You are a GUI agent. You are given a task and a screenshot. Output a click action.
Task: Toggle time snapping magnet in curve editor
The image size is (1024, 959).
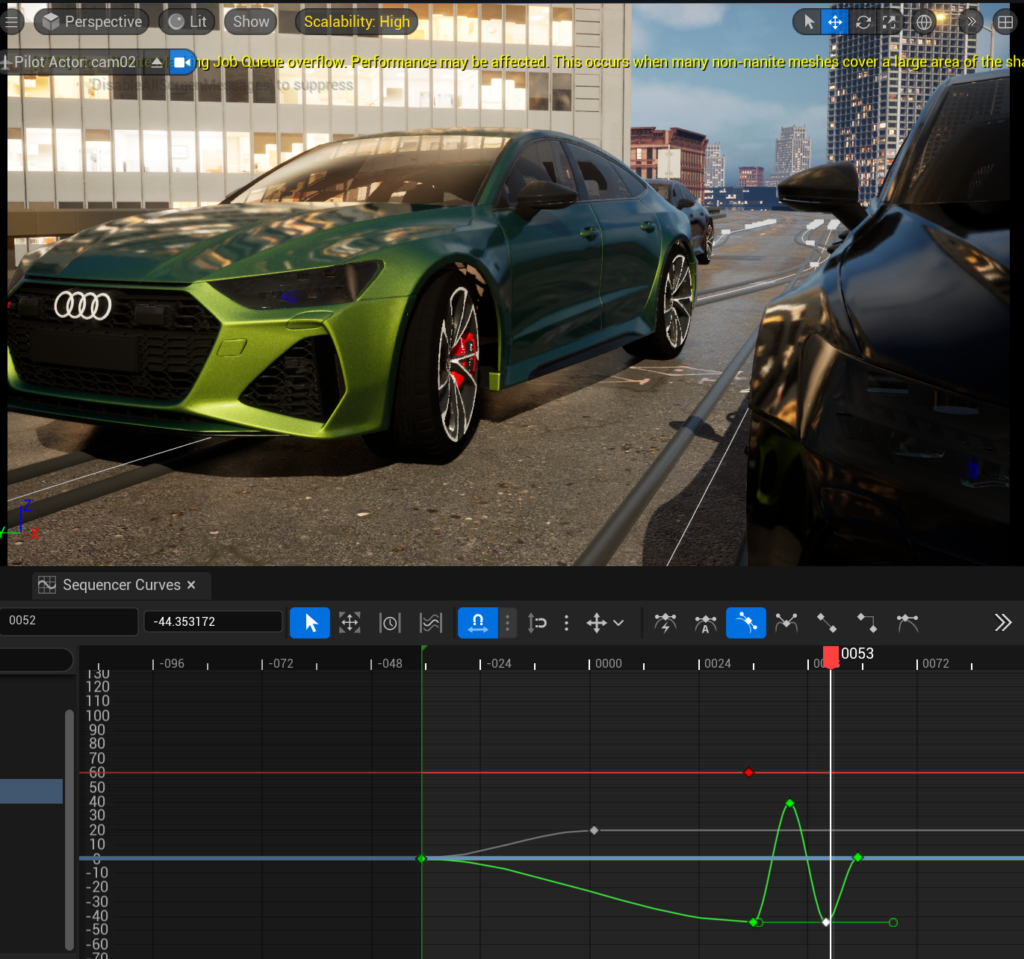click(477, 623)
